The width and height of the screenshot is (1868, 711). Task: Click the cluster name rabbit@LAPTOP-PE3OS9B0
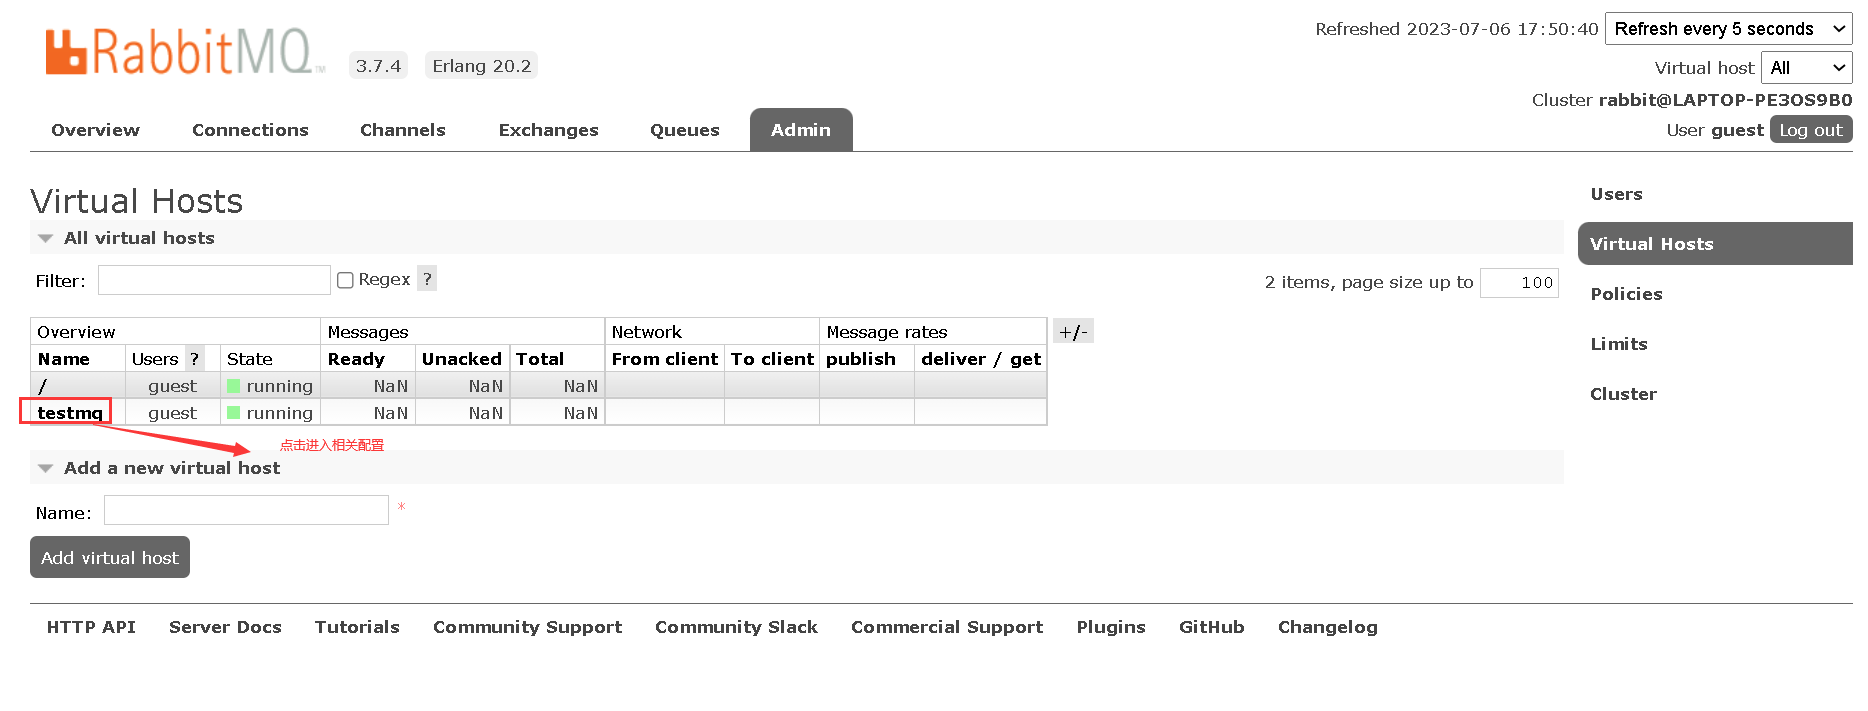(1725, 100)
